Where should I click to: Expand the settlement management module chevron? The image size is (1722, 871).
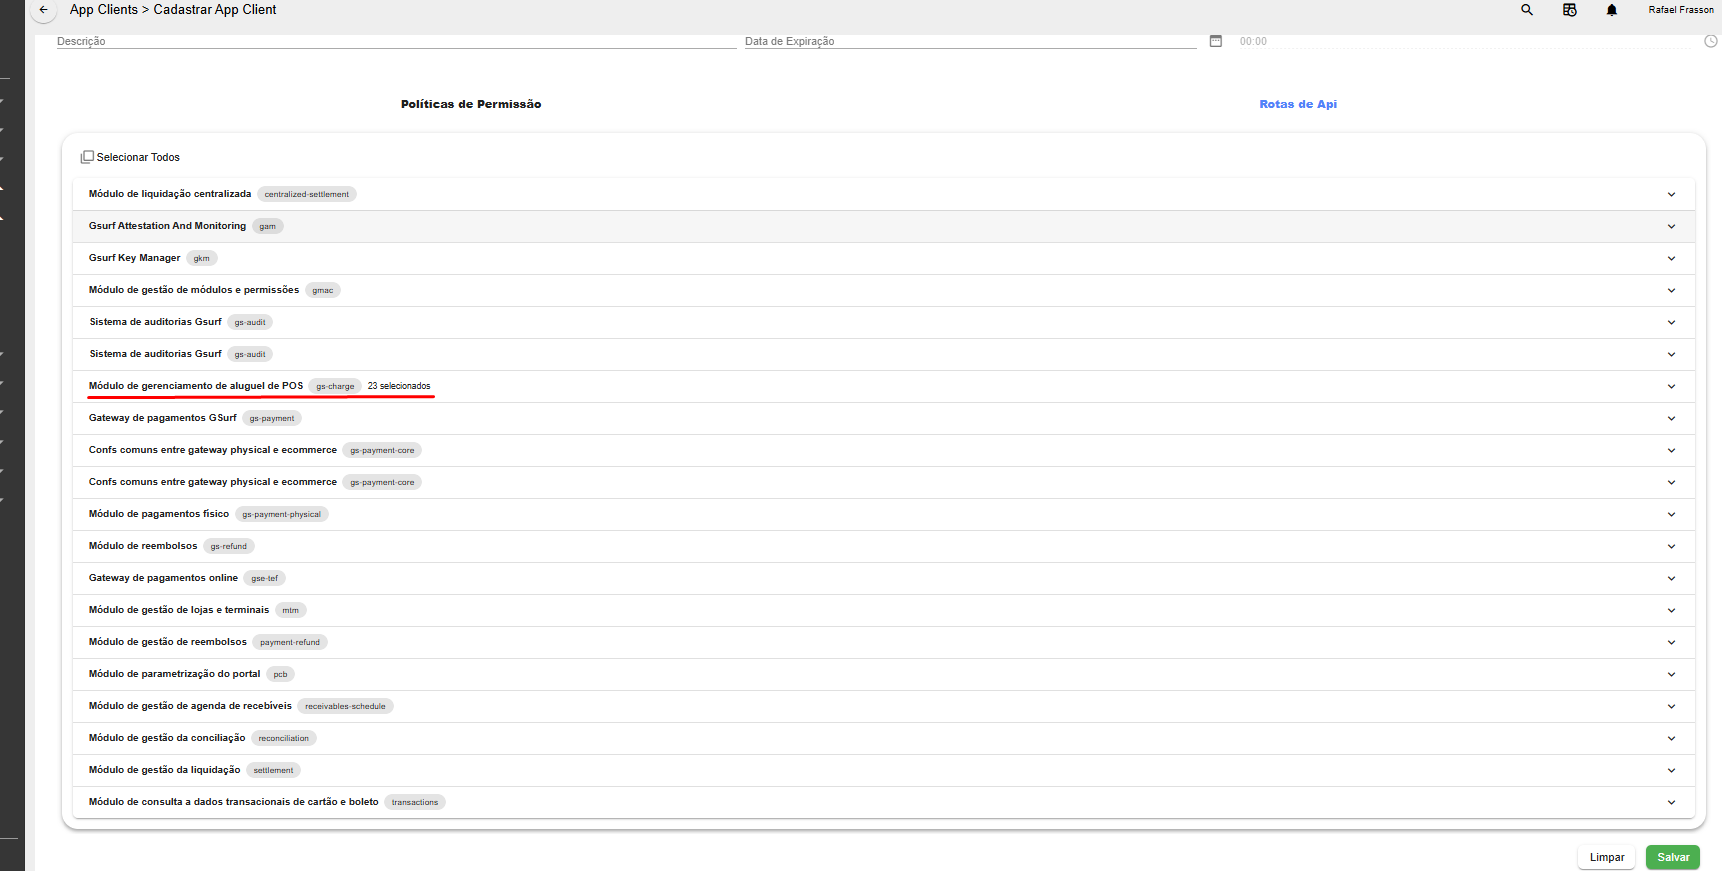click(1671, 770)
